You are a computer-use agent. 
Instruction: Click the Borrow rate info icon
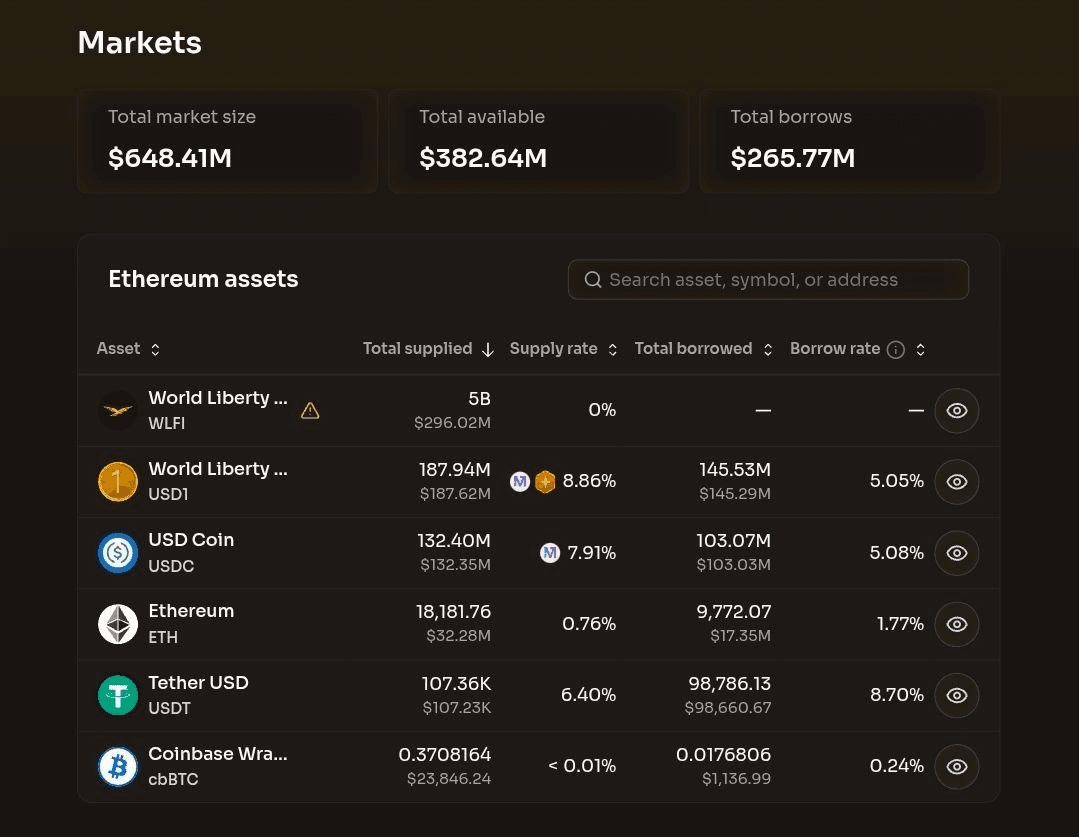895,350
